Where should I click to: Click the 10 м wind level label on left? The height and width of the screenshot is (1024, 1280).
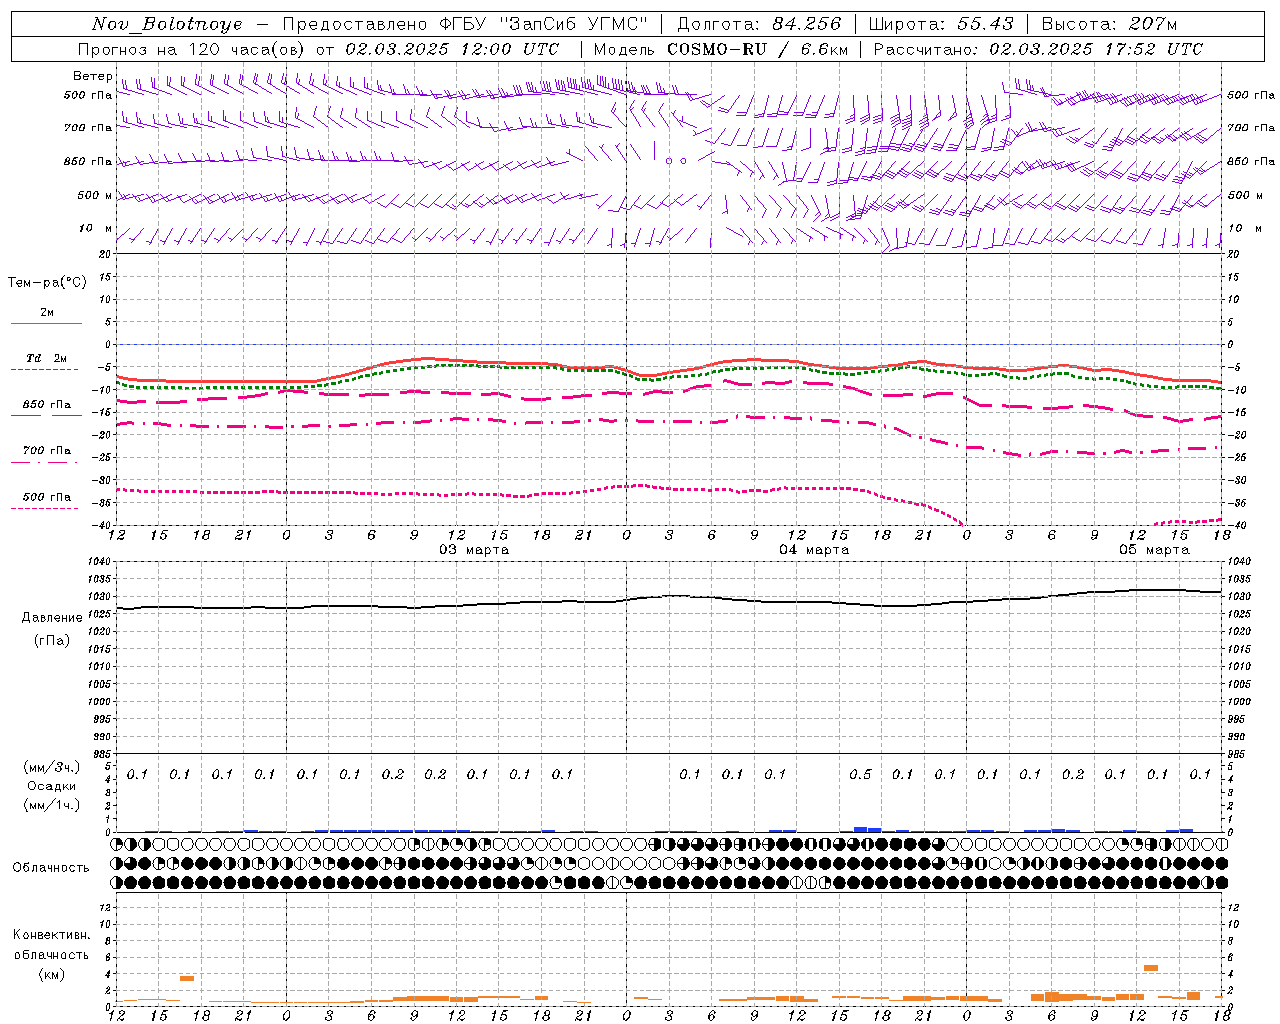coord(96,228)
